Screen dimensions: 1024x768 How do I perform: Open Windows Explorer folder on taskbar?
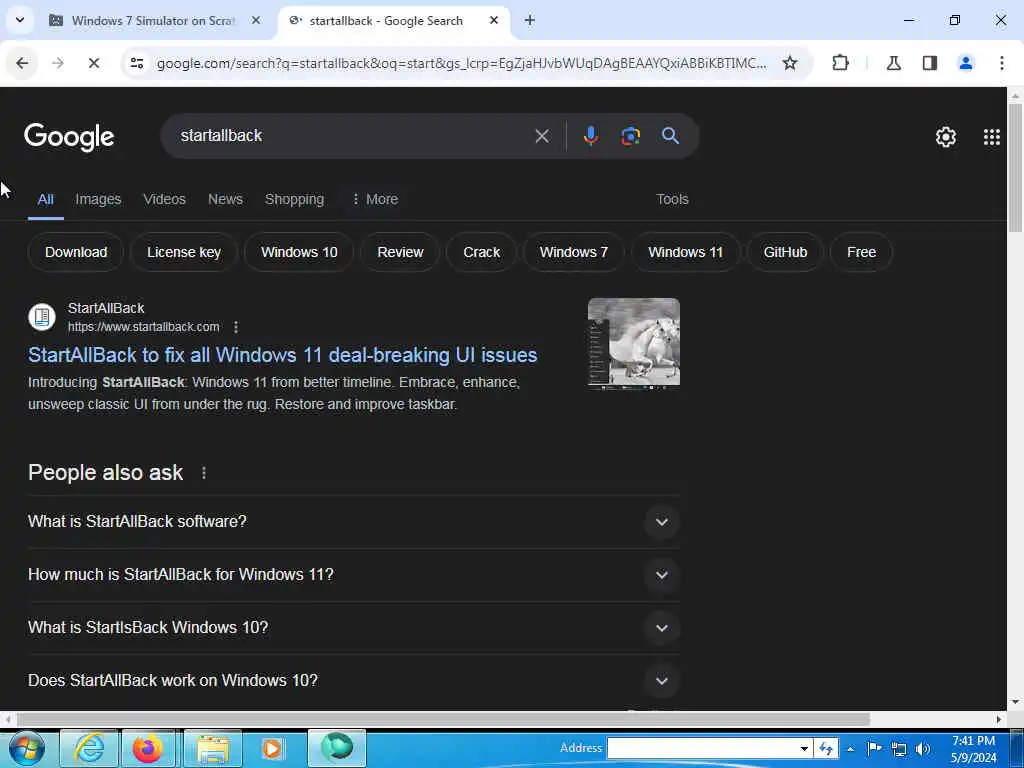[x=212, y=748]
